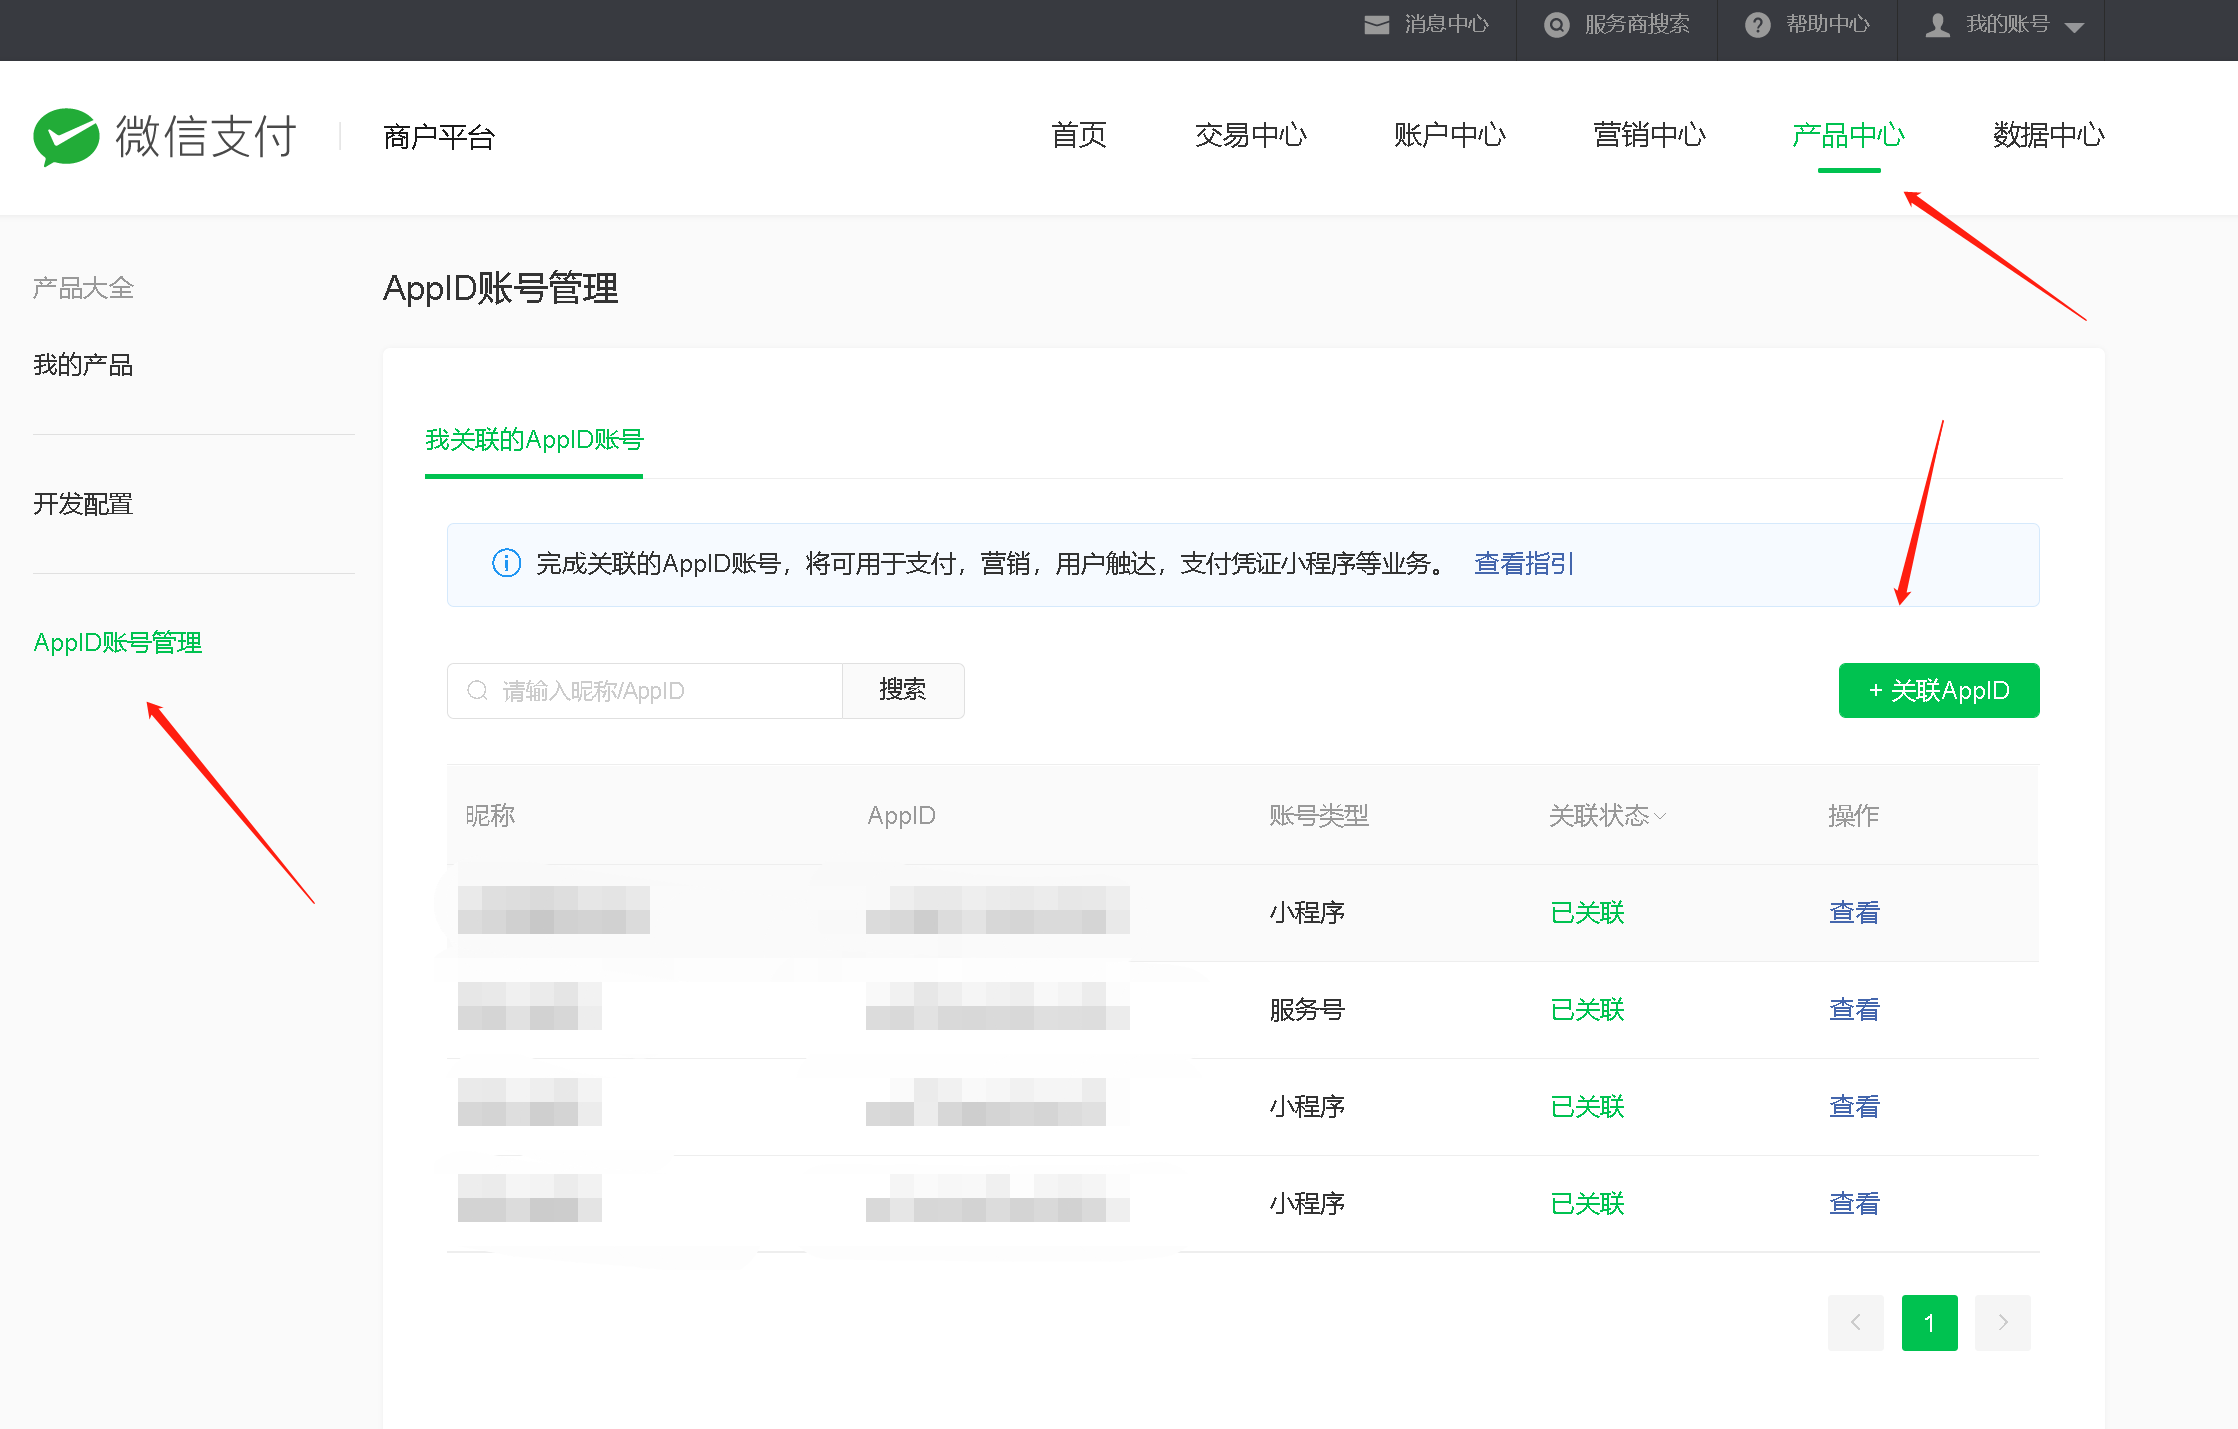Open 产品大全 in the sidebar
Viewport: 2238px width, 1429px height.
83,289
